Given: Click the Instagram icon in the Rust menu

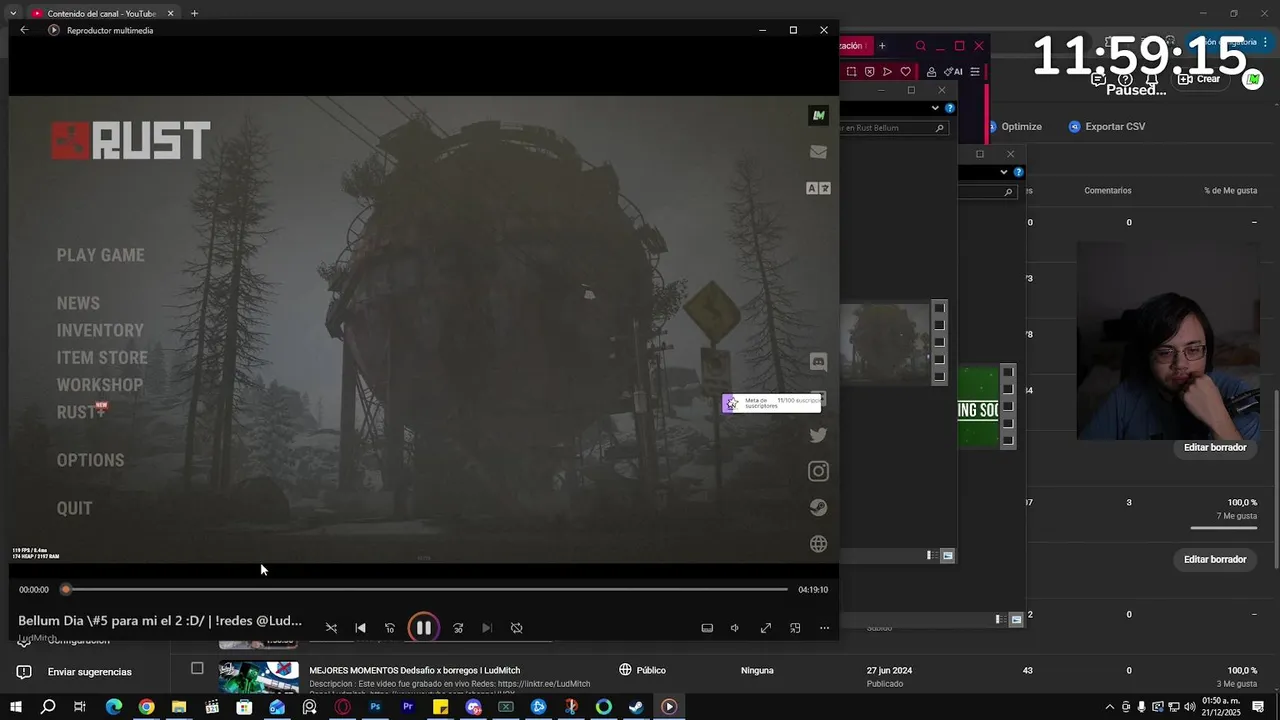Looking at the screenshot, I should click(818, 471).
